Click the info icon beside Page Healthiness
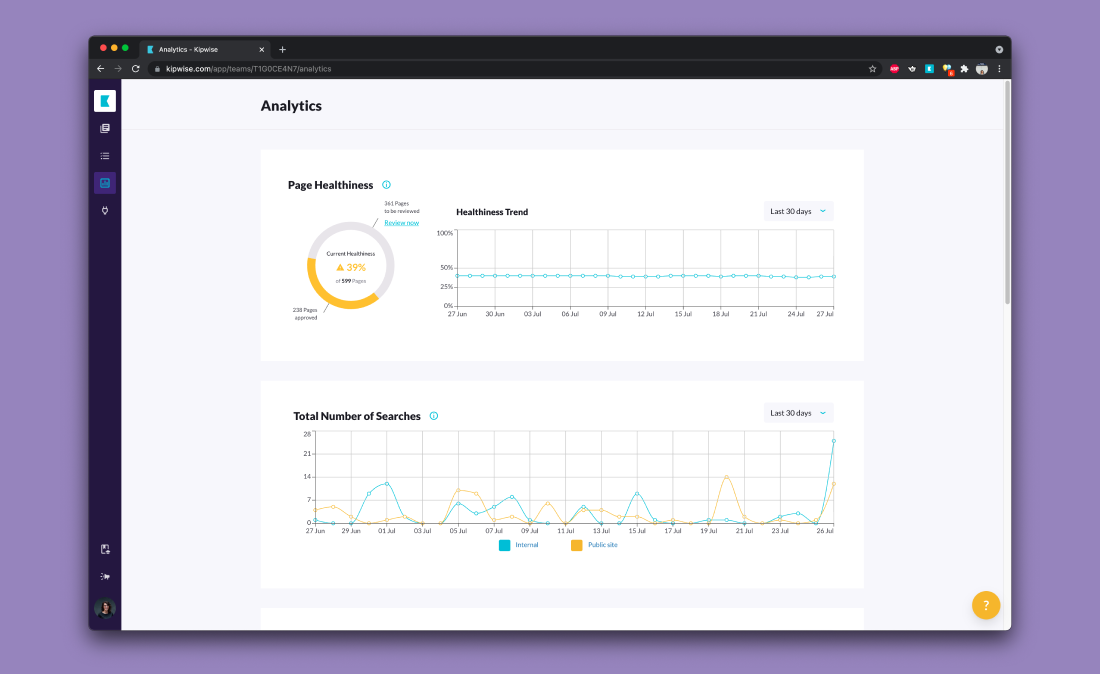The height and width of the screenshot is (674, 1100). pyautogui.click(x=386, y=185)
